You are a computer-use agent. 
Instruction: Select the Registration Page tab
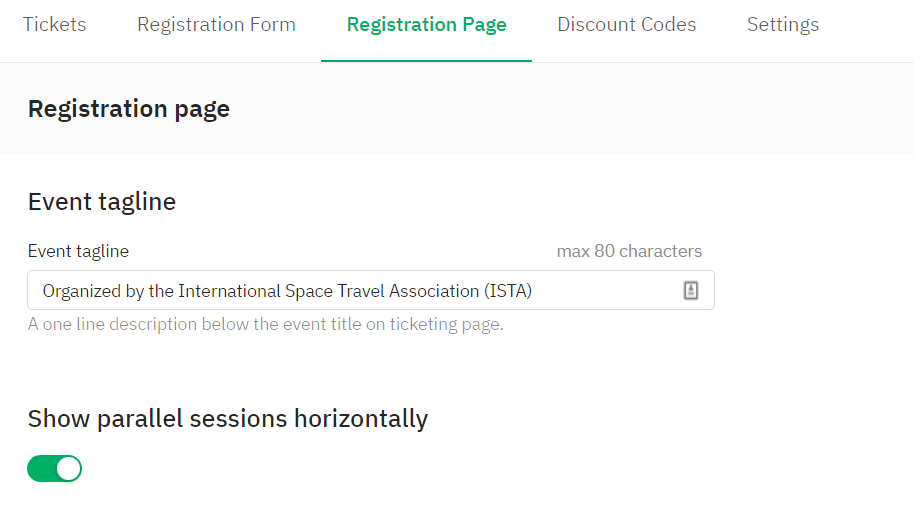pyautogui.click(x=426, y=24)
